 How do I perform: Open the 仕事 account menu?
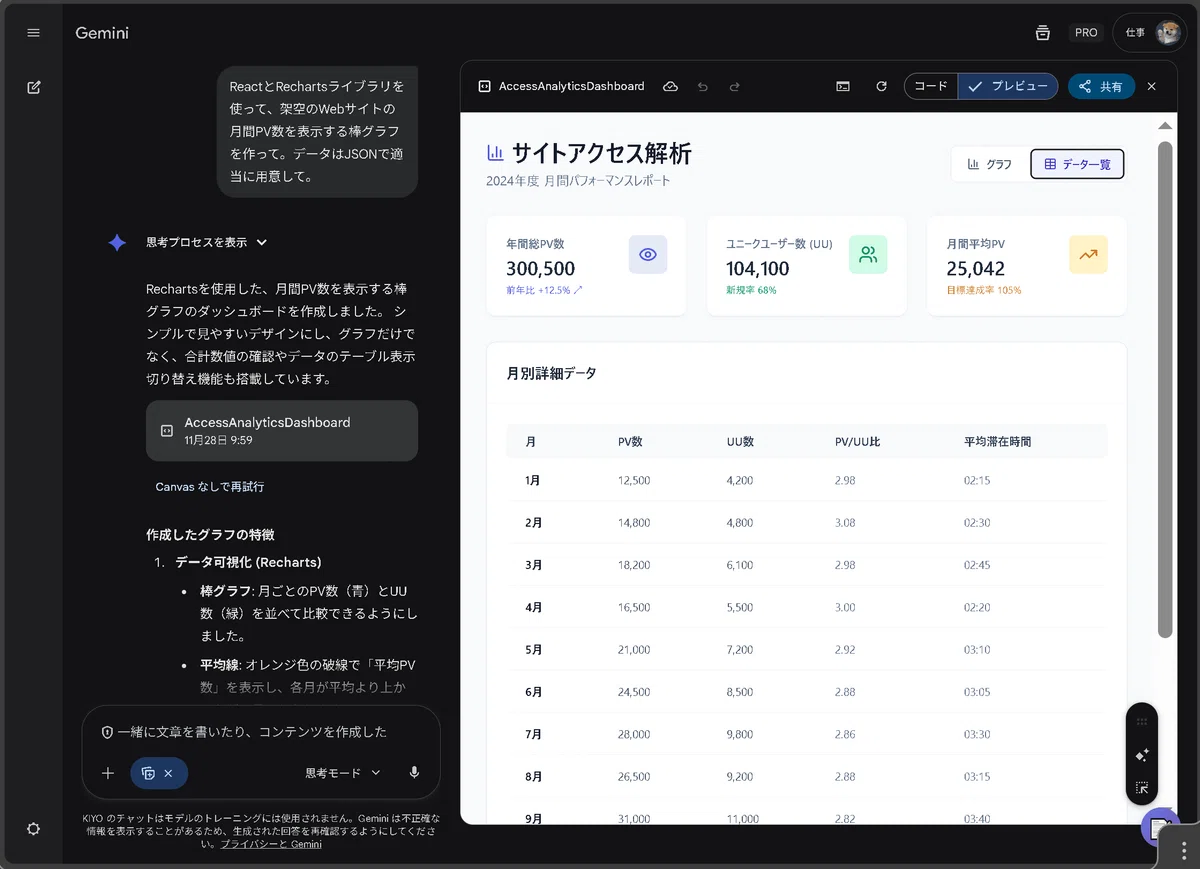click(1149, 33)
